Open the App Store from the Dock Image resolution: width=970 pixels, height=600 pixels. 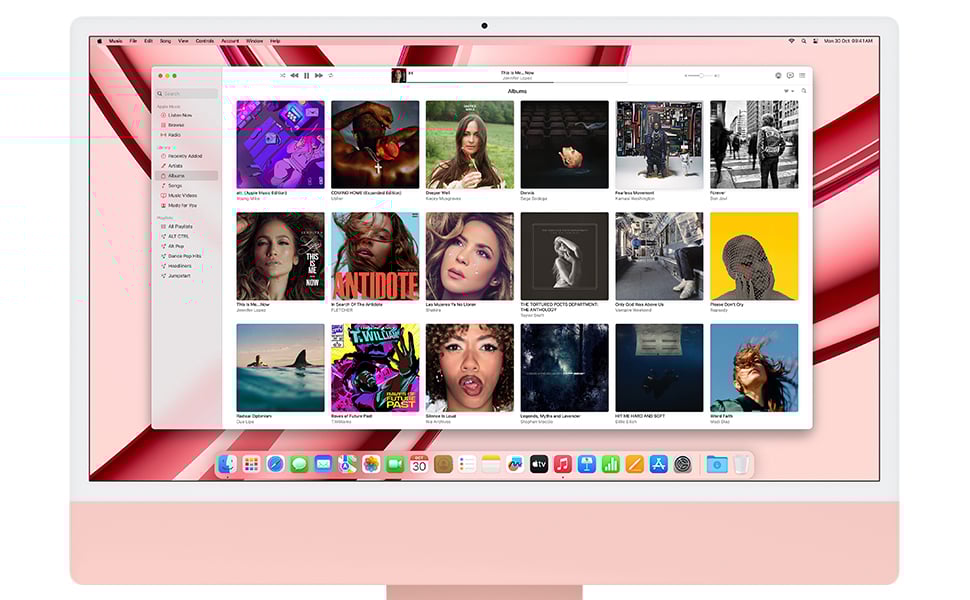(x=658, y=464)
